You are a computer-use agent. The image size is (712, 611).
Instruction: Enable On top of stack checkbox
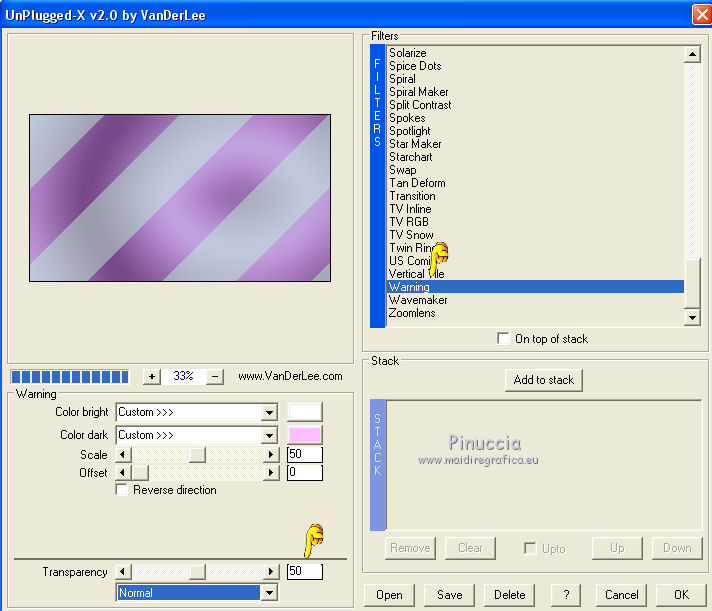(x=503, y=339)
